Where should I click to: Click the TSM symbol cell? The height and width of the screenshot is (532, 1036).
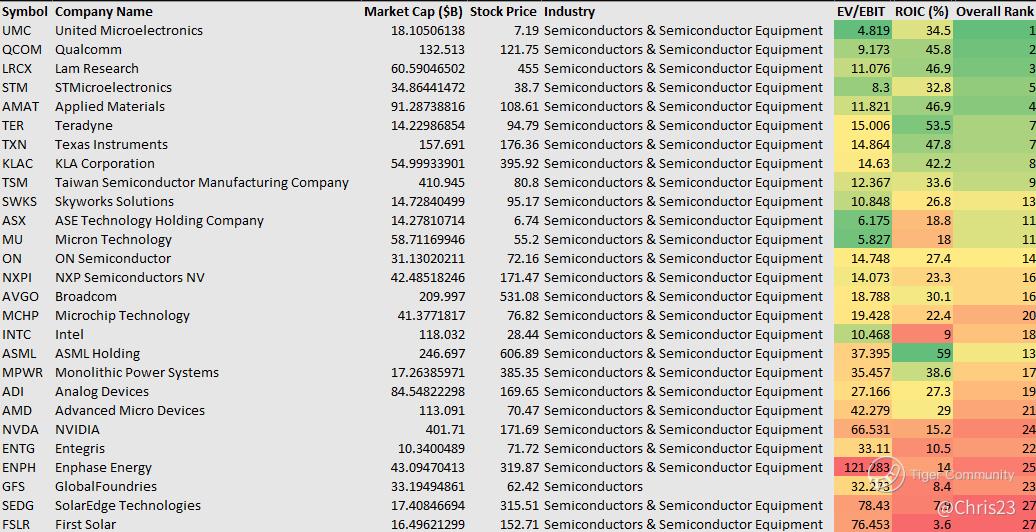15,182
